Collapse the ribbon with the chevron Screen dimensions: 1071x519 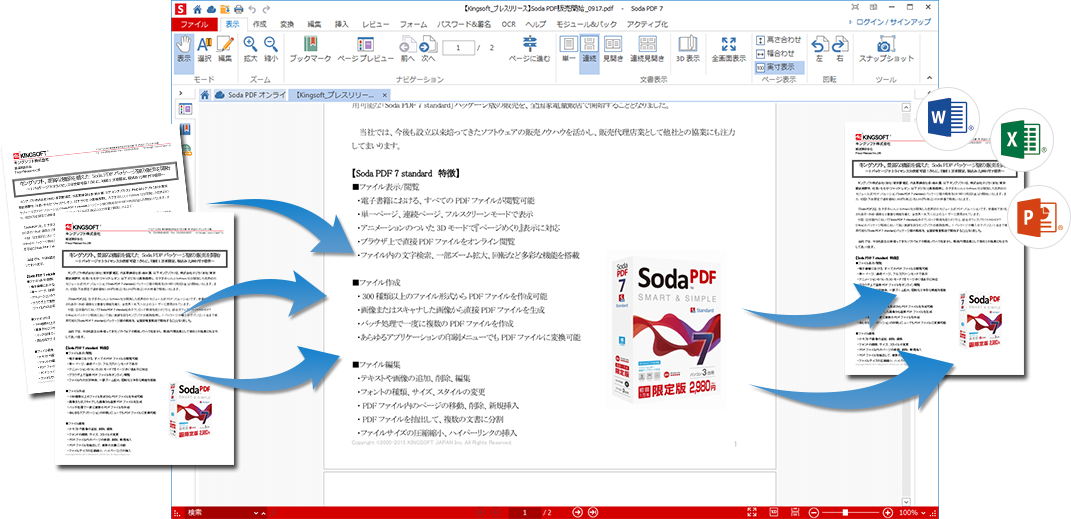(x=928, y=76)
